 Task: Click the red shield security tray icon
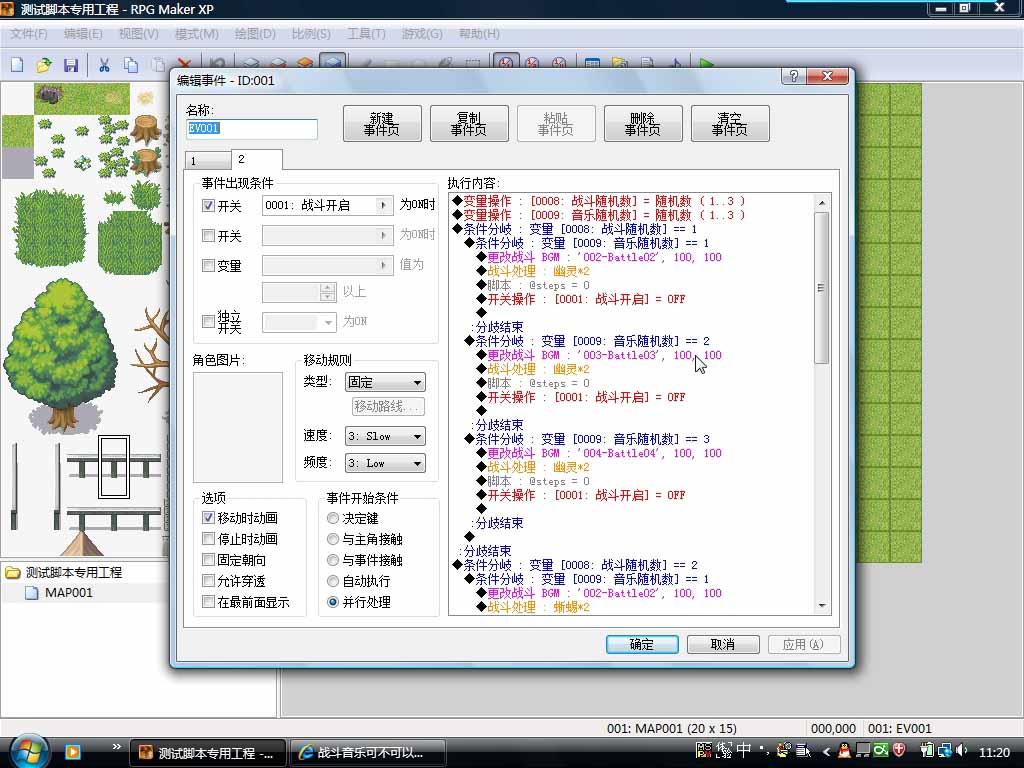coord(899,751)
